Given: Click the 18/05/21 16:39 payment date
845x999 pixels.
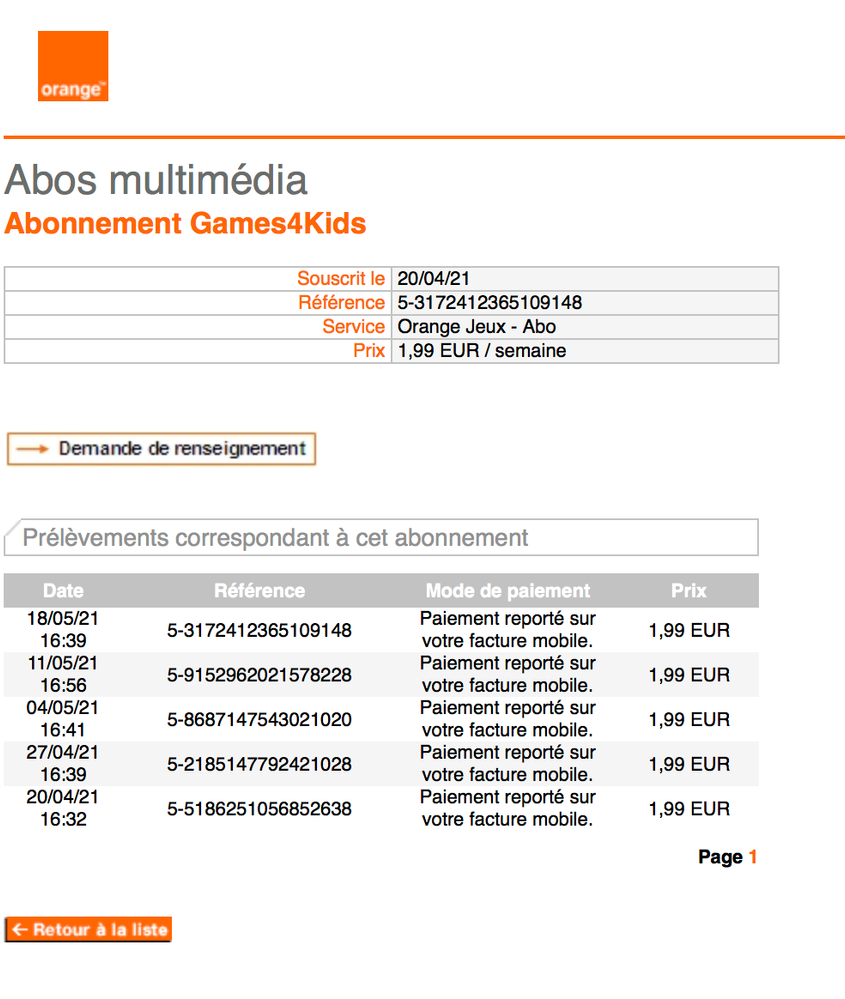Looking at the screenshot, I should 63,630.
